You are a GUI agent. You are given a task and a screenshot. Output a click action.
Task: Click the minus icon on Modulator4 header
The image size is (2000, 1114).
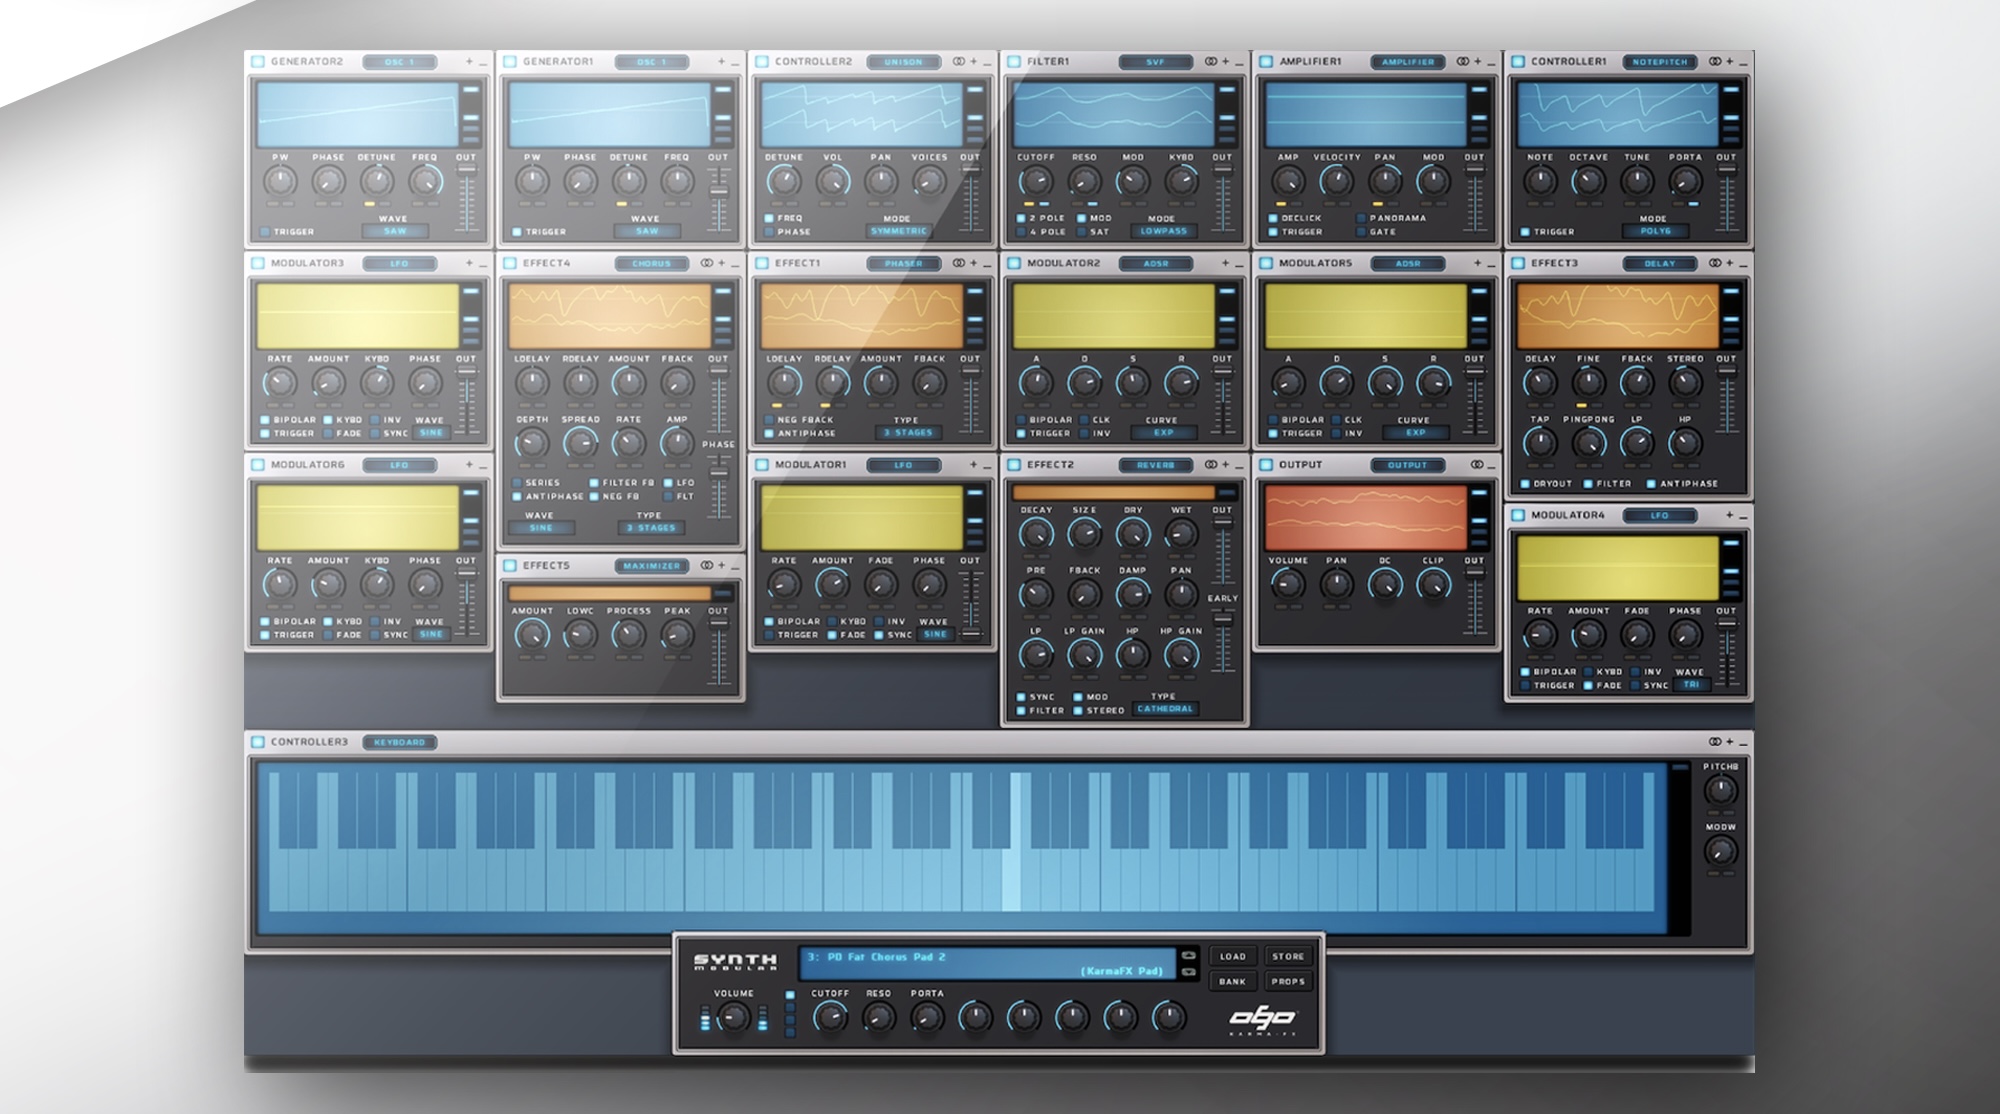[x=1742, y=516]
